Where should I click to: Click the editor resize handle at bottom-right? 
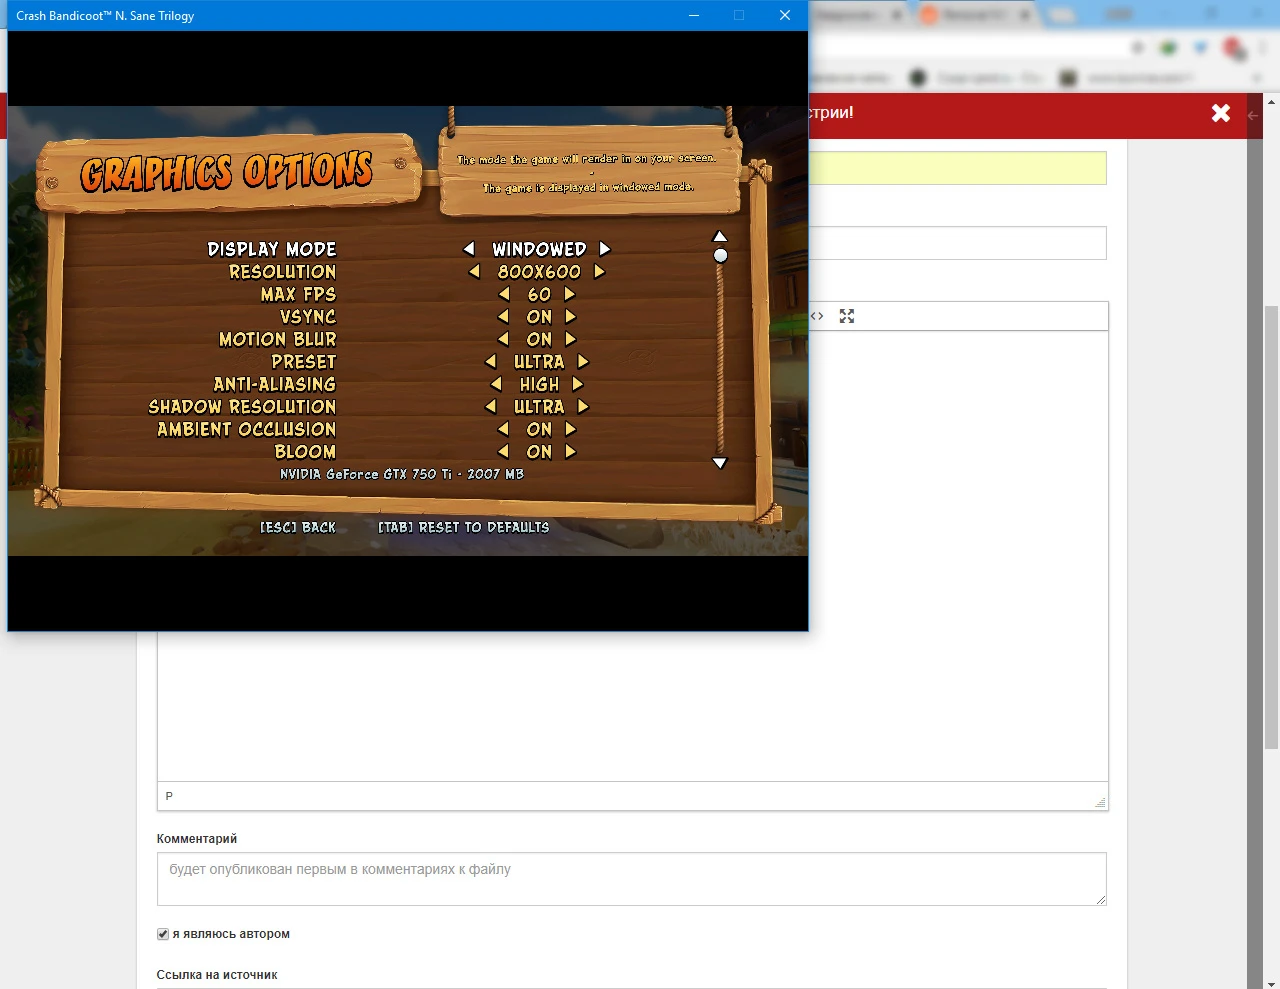[x=1100, y=802]
